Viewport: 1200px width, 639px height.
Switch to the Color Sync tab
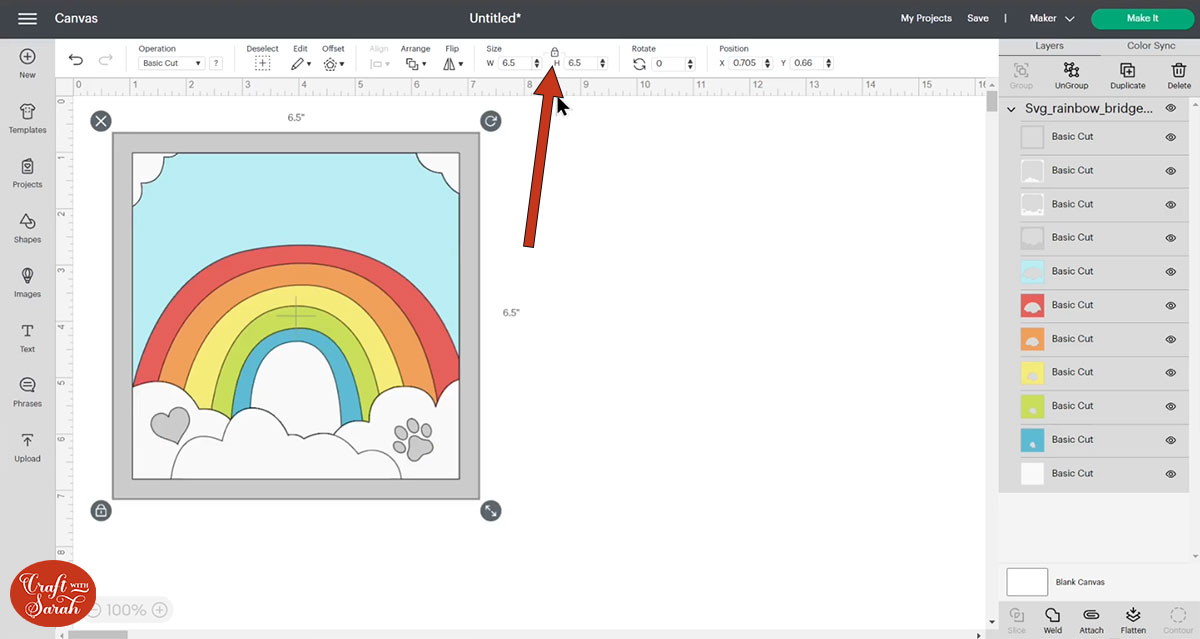1152,45
